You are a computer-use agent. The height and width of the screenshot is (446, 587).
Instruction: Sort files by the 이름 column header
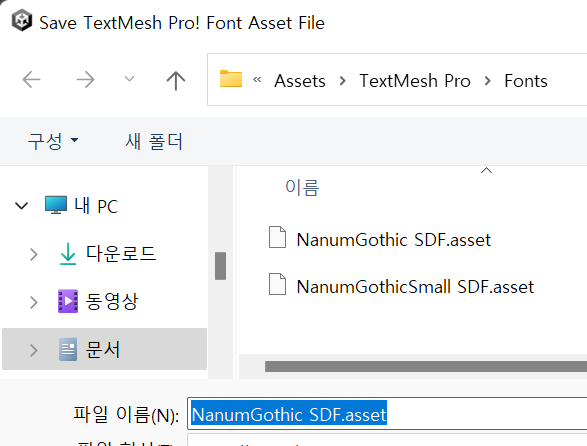[x=302, y=187]
